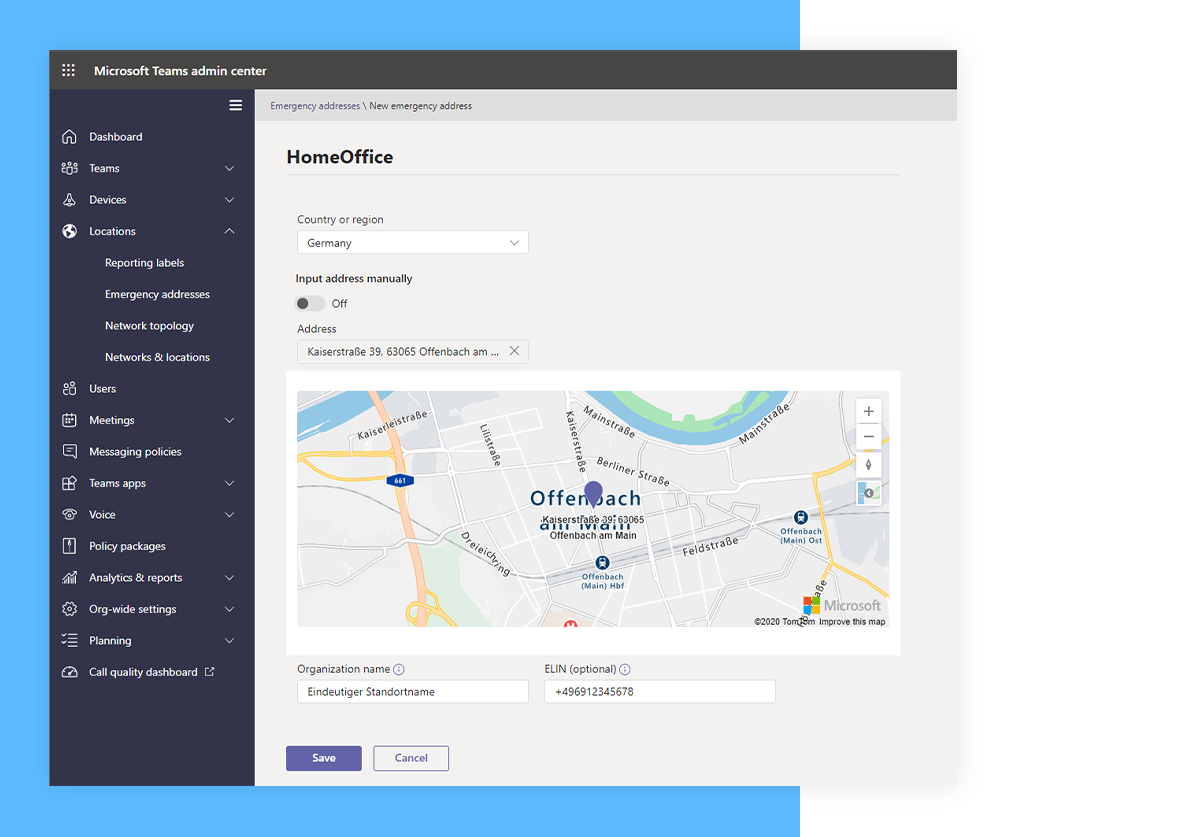Zoom in on the map
This screenshot has width=1200, height=837.
click(868, 411)
